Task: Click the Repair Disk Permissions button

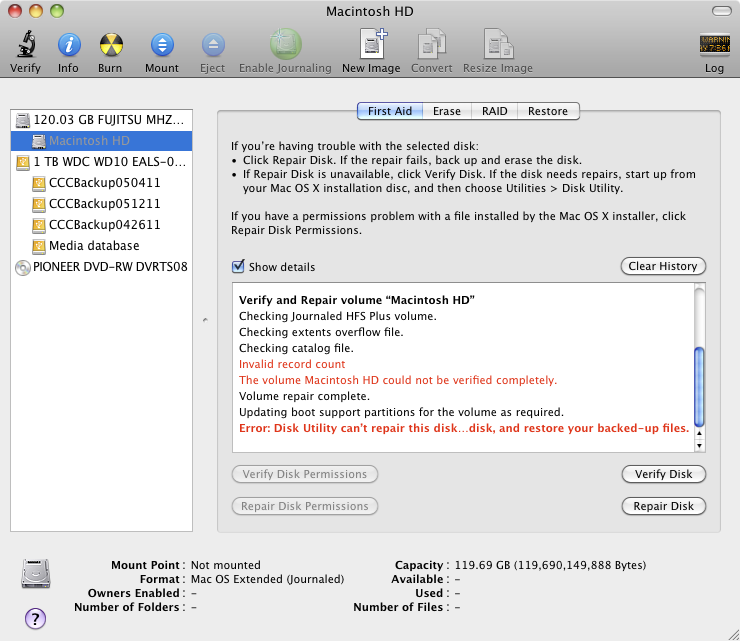Action: click(305, 506)
